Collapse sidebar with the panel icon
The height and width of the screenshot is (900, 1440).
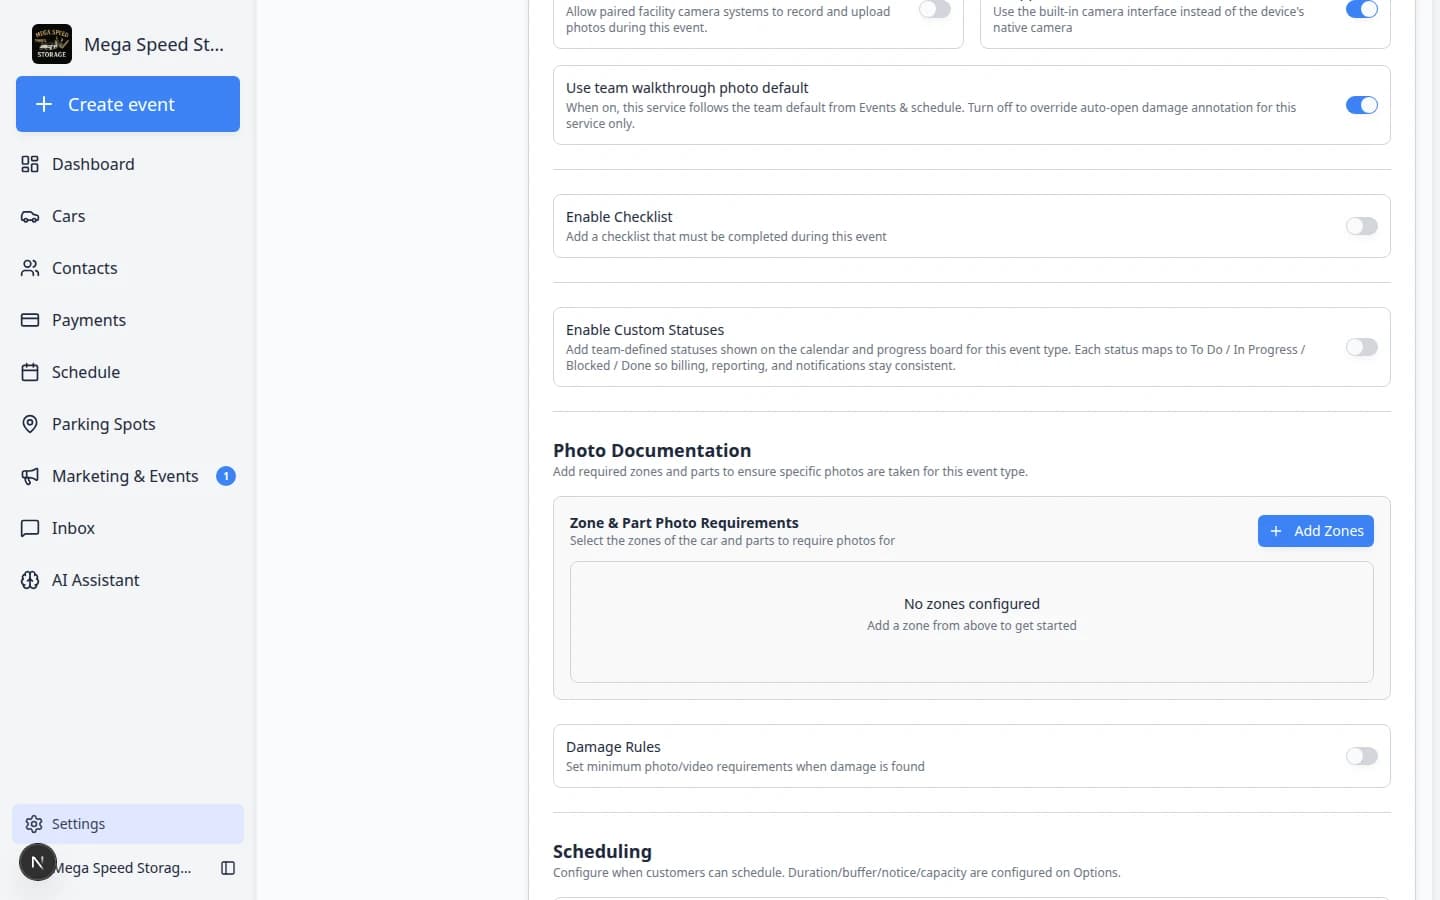tap(228, 868)
